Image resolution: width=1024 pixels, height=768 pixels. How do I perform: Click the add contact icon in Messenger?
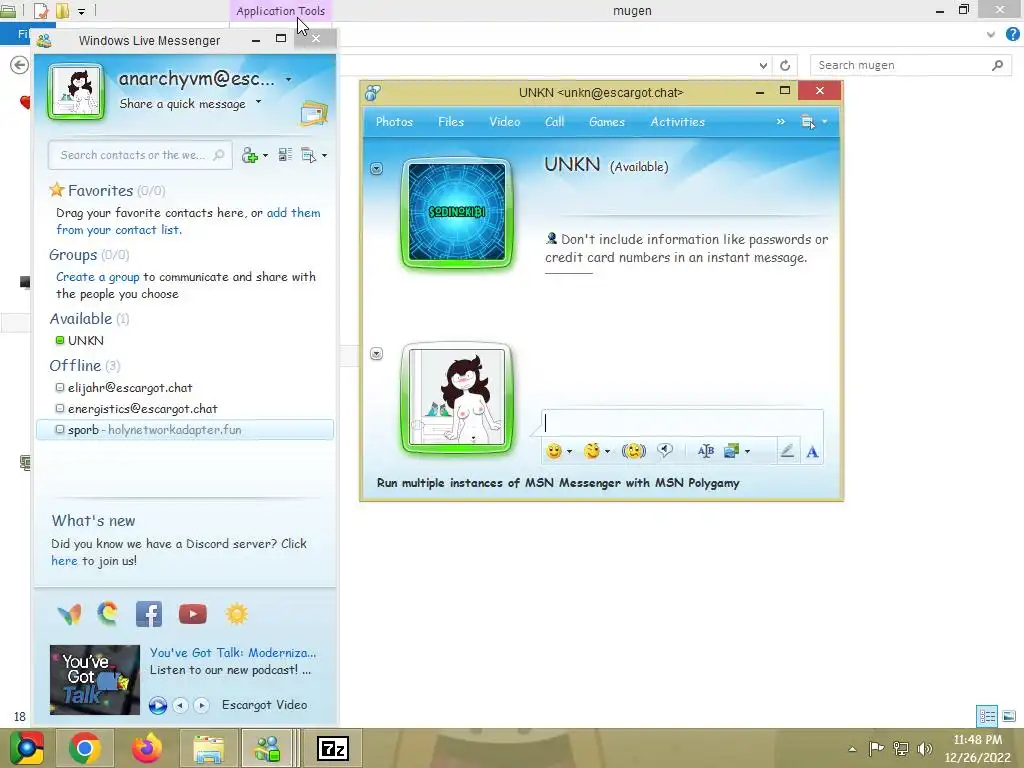pos(249,155)
